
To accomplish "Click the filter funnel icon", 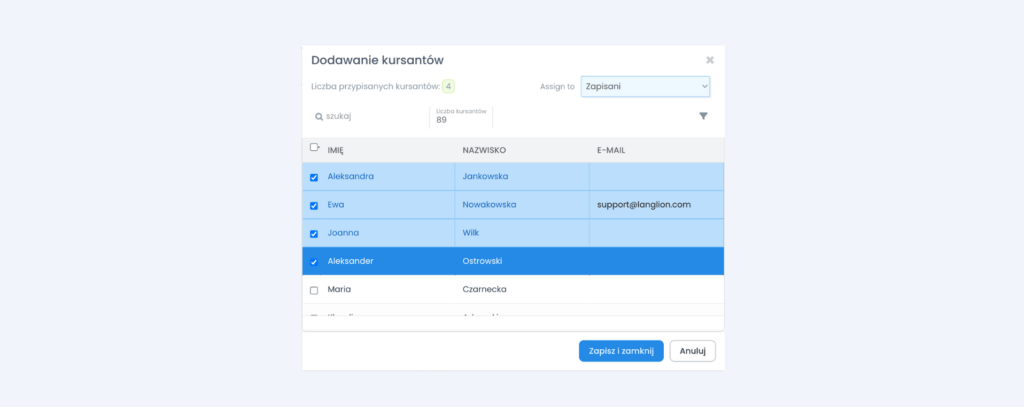I will (703, 117).
